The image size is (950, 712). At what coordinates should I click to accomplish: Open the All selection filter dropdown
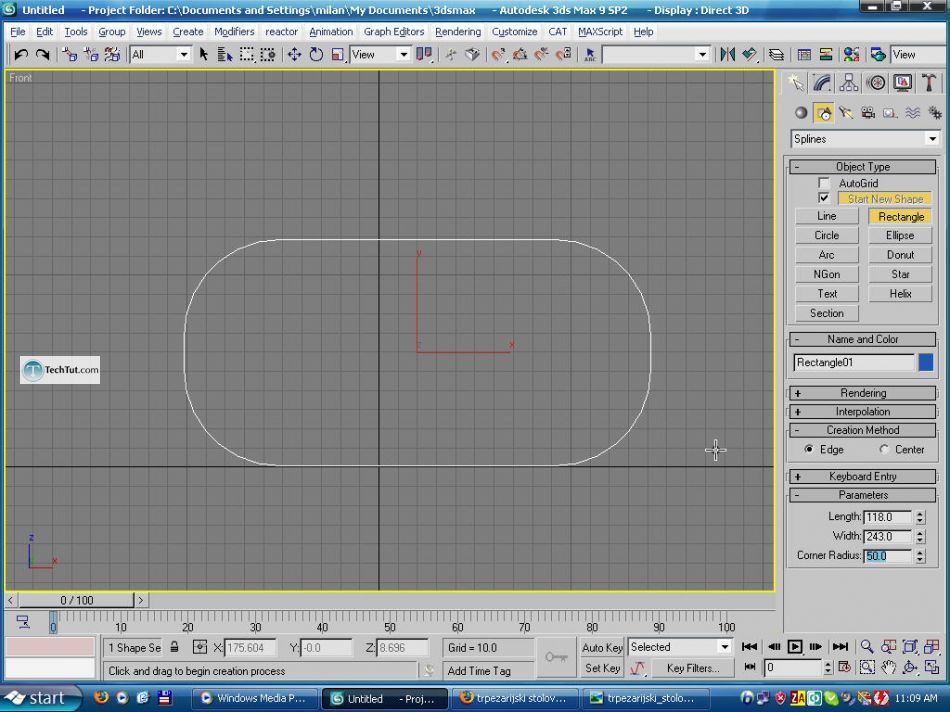(x=160, y=55)
